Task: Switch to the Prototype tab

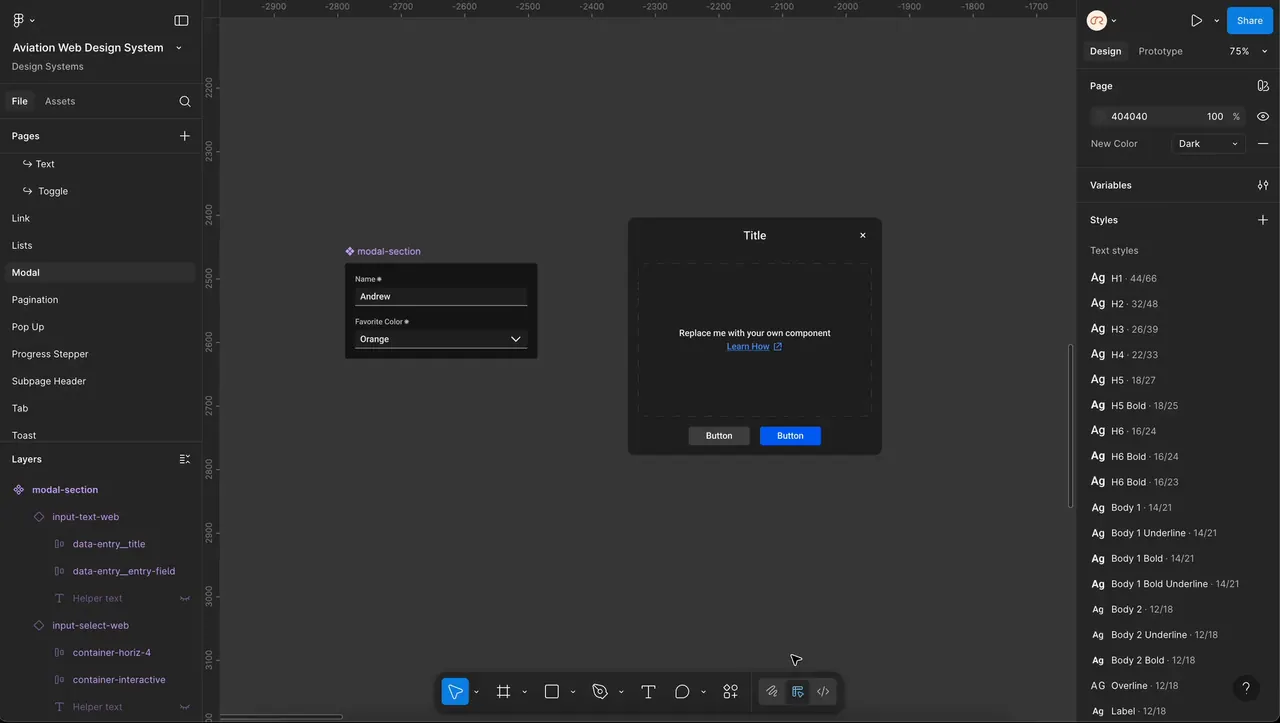Action: point(1160,51)
